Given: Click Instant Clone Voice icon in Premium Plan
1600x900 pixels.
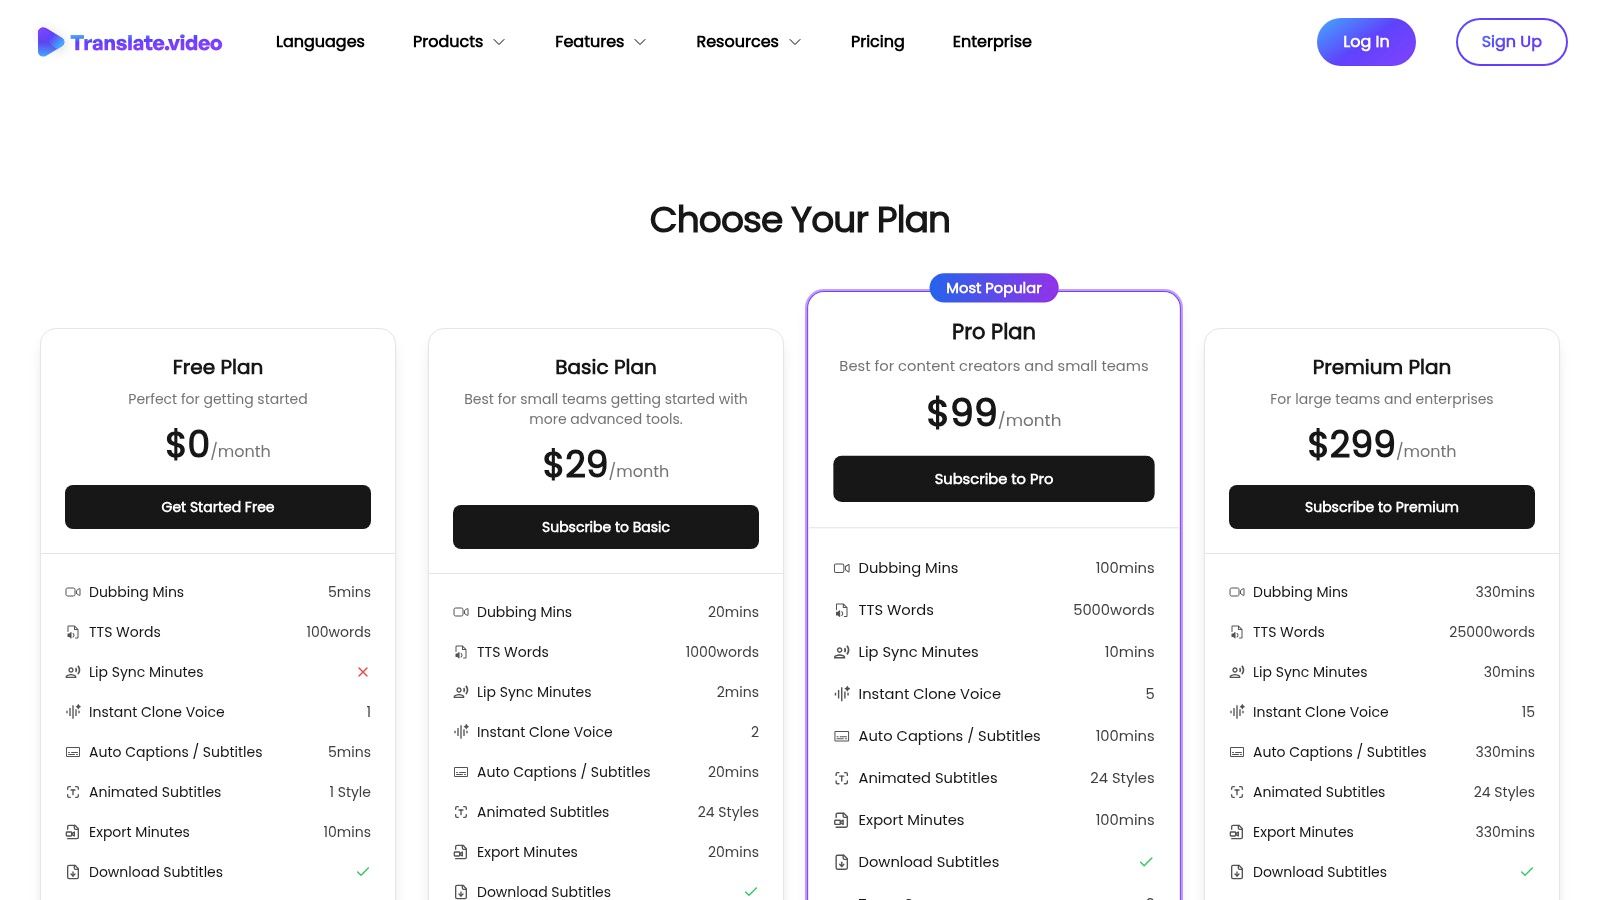Looking at the screenshot, I should tap(1237, 712).
